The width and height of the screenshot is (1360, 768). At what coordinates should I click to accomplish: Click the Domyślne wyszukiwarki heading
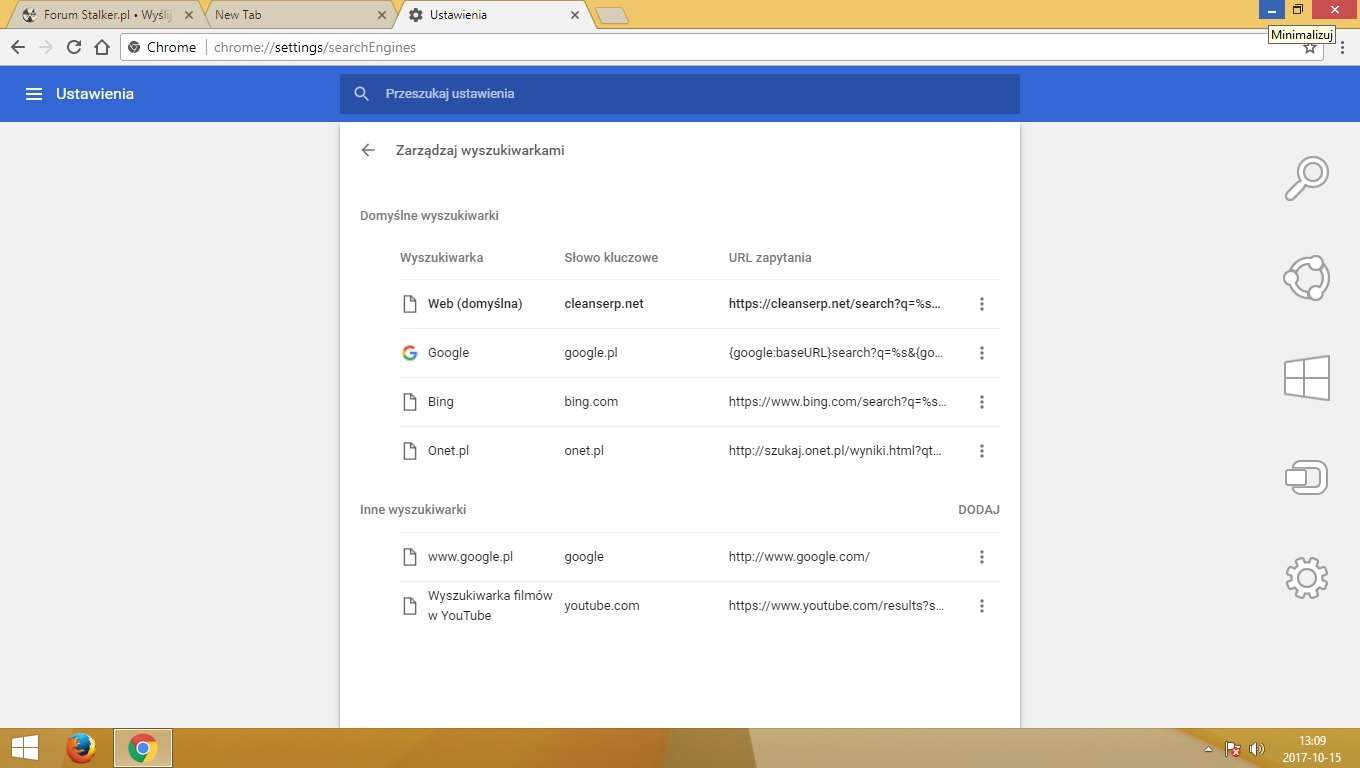point(429,216)
